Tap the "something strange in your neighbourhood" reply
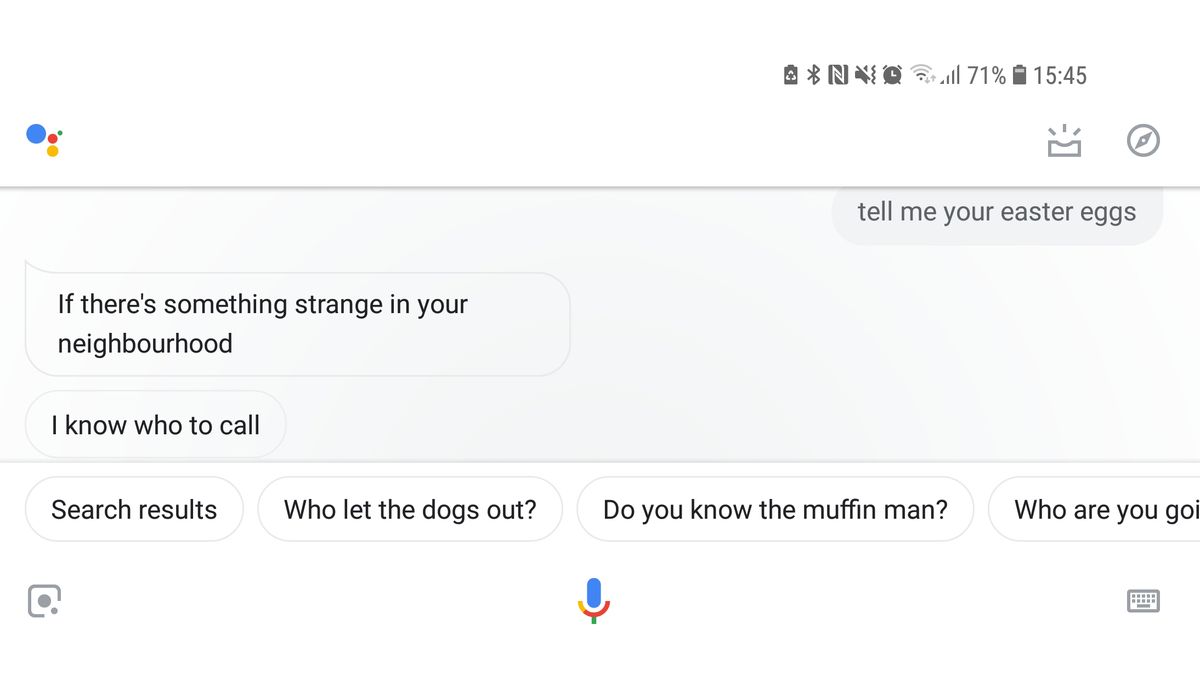This screenshot has width=1200, height=675. pyautogui.click(x=297, y=323)
